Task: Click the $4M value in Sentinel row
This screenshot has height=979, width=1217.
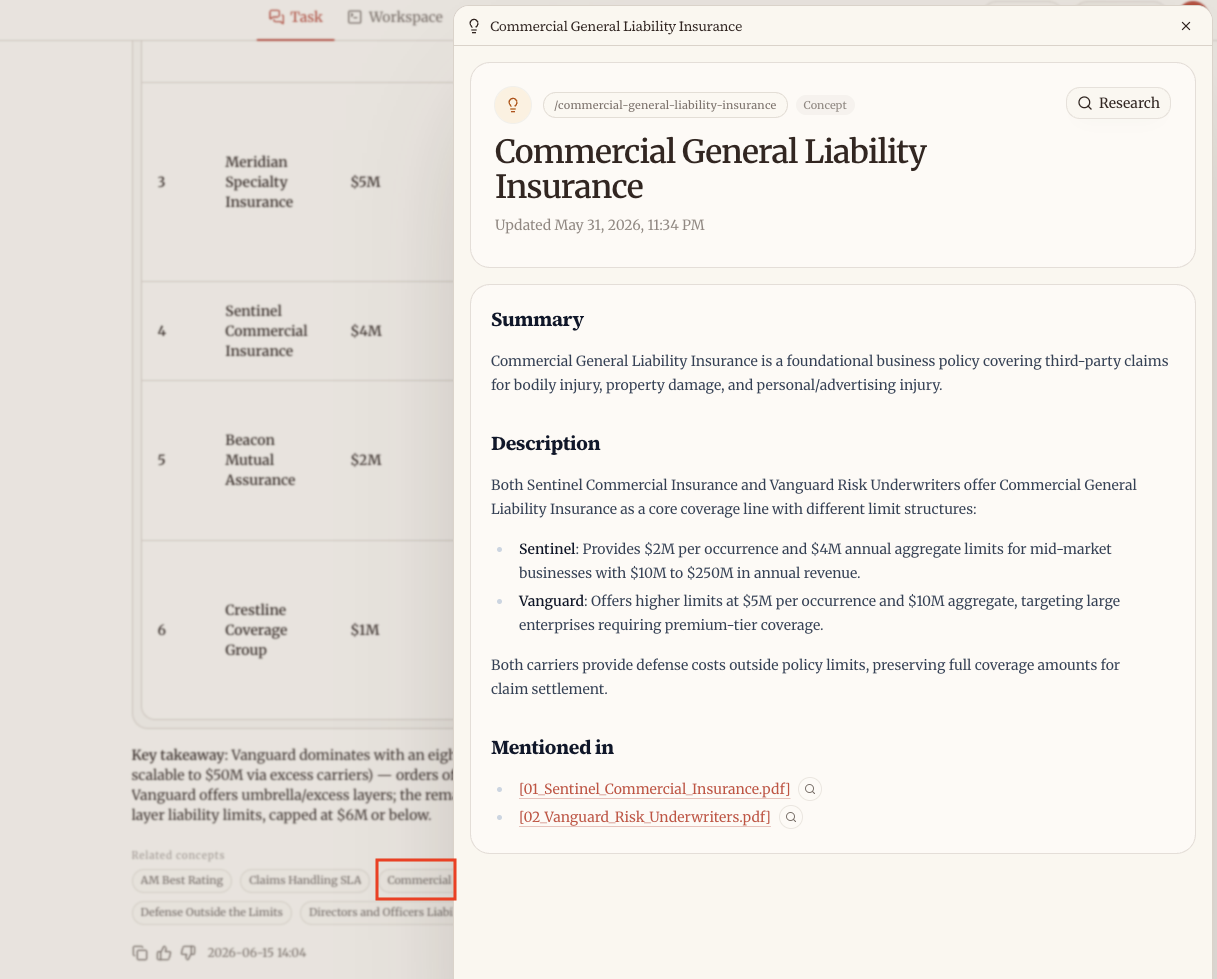Action: tap(365, 331)
